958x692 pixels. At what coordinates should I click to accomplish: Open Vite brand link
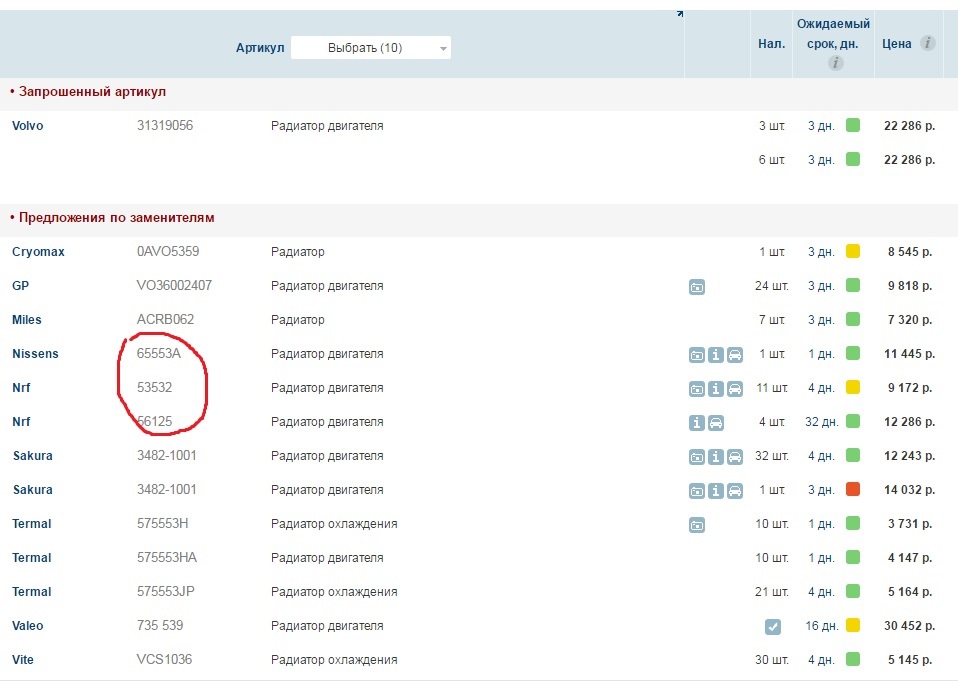pos(23,660)
